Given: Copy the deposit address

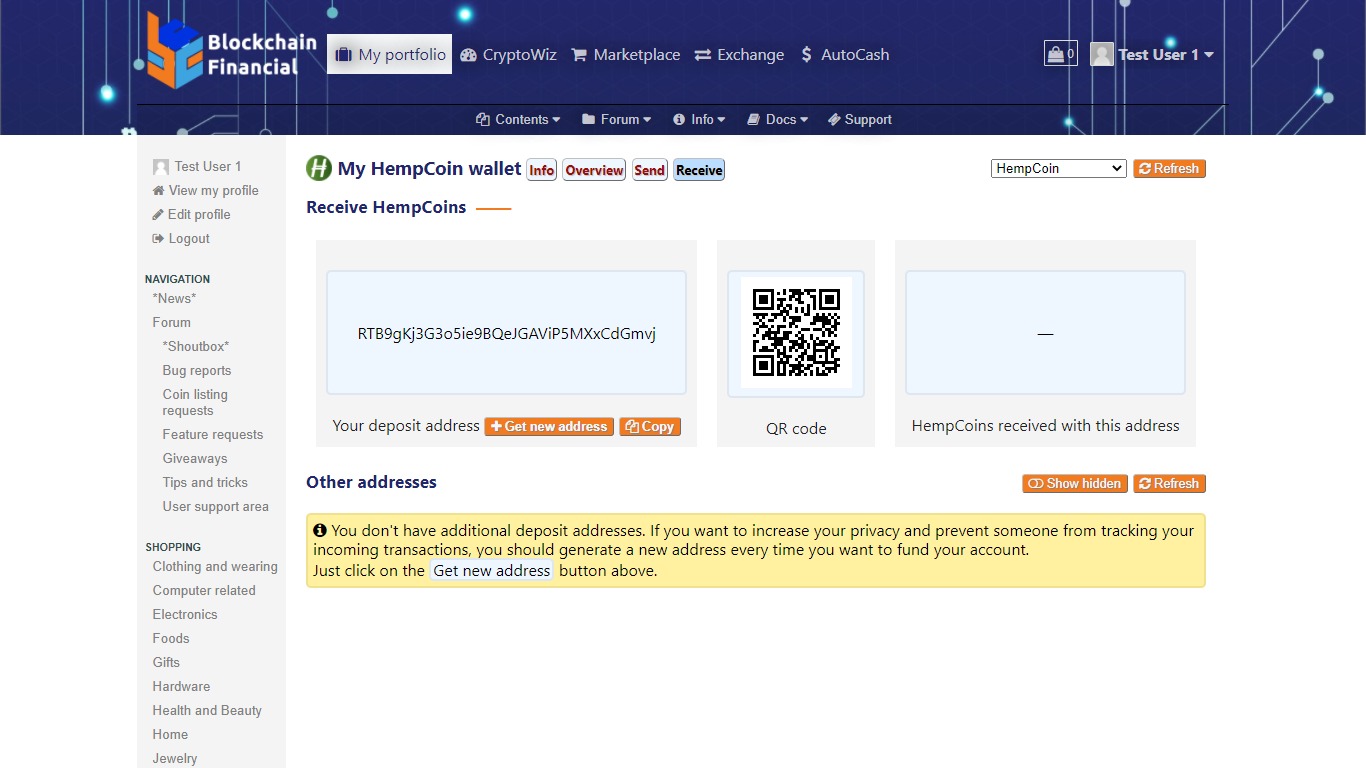Looking at the screenshot, I should 650,427.
